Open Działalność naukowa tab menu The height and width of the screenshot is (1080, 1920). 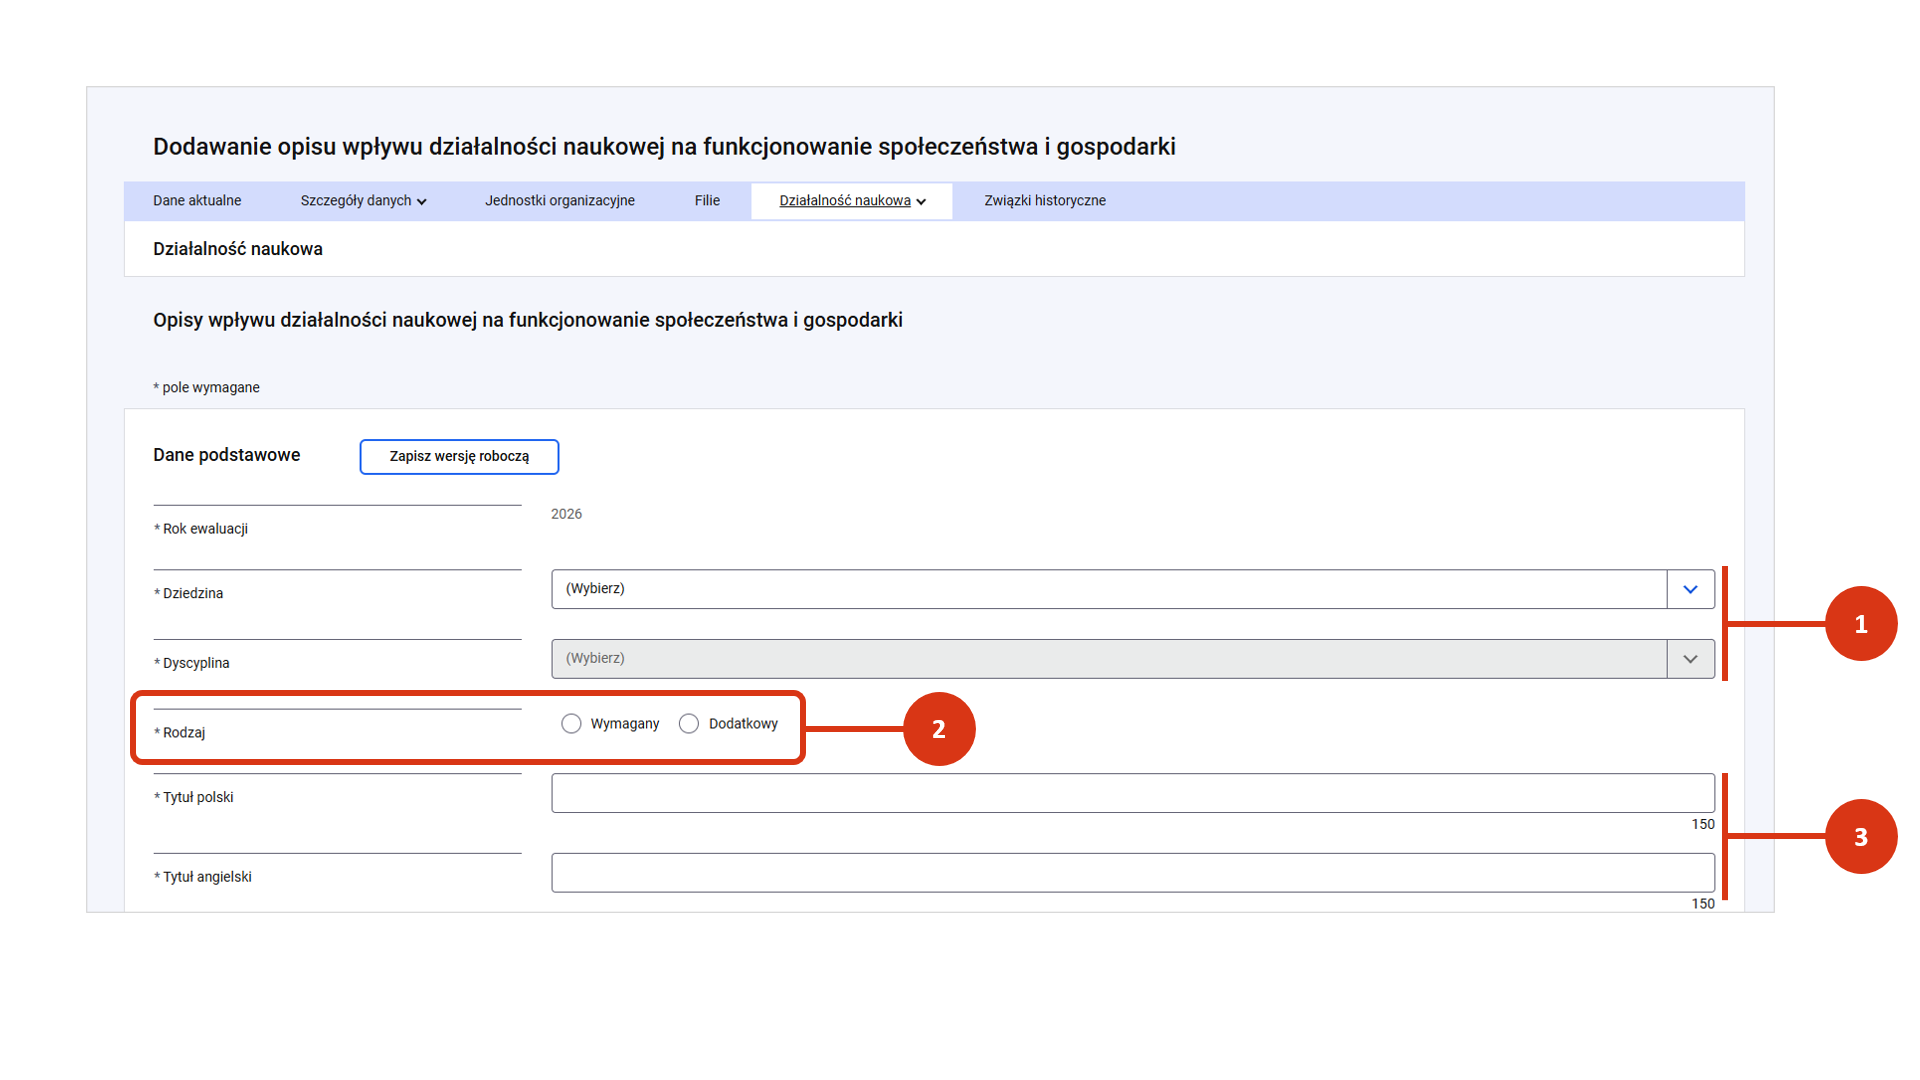click(x=845, y=201)
